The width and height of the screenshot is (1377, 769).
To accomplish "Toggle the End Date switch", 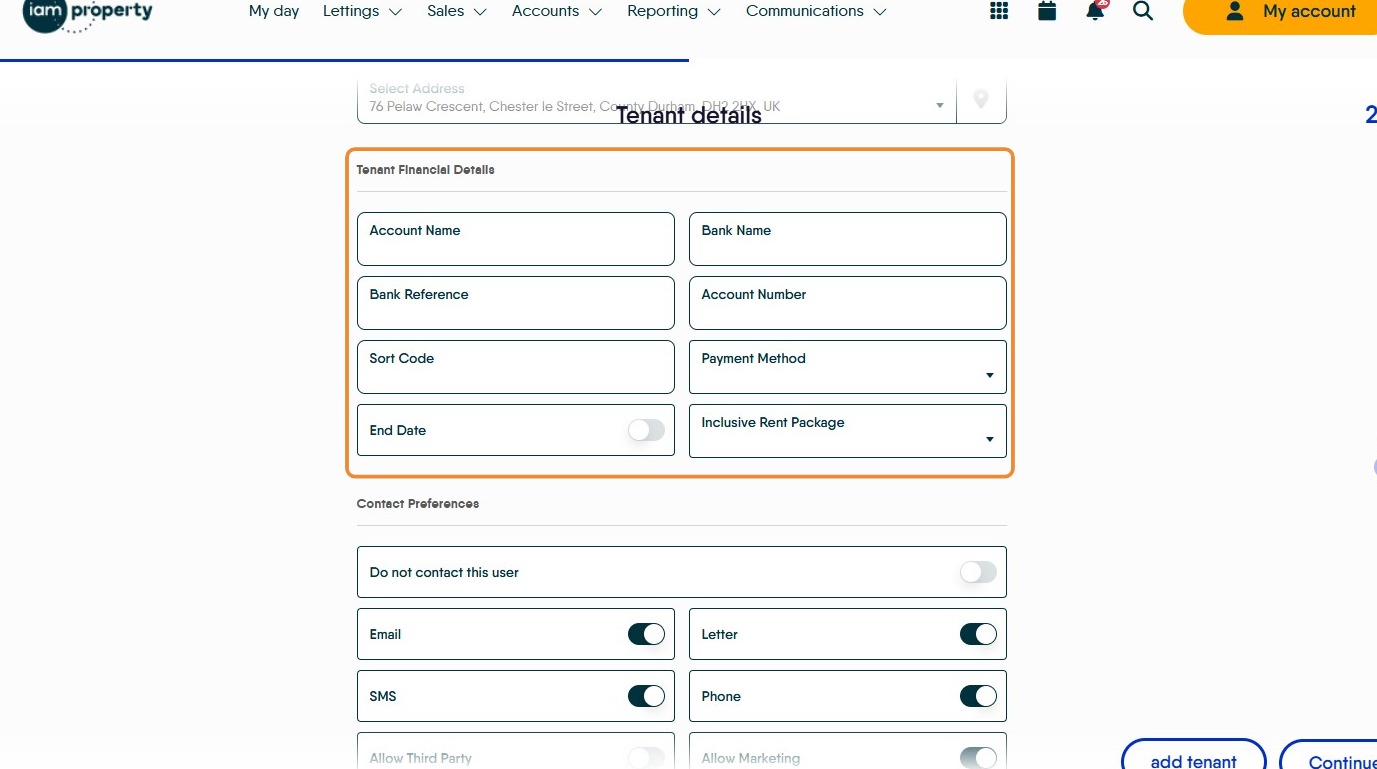I will [646, 430].
